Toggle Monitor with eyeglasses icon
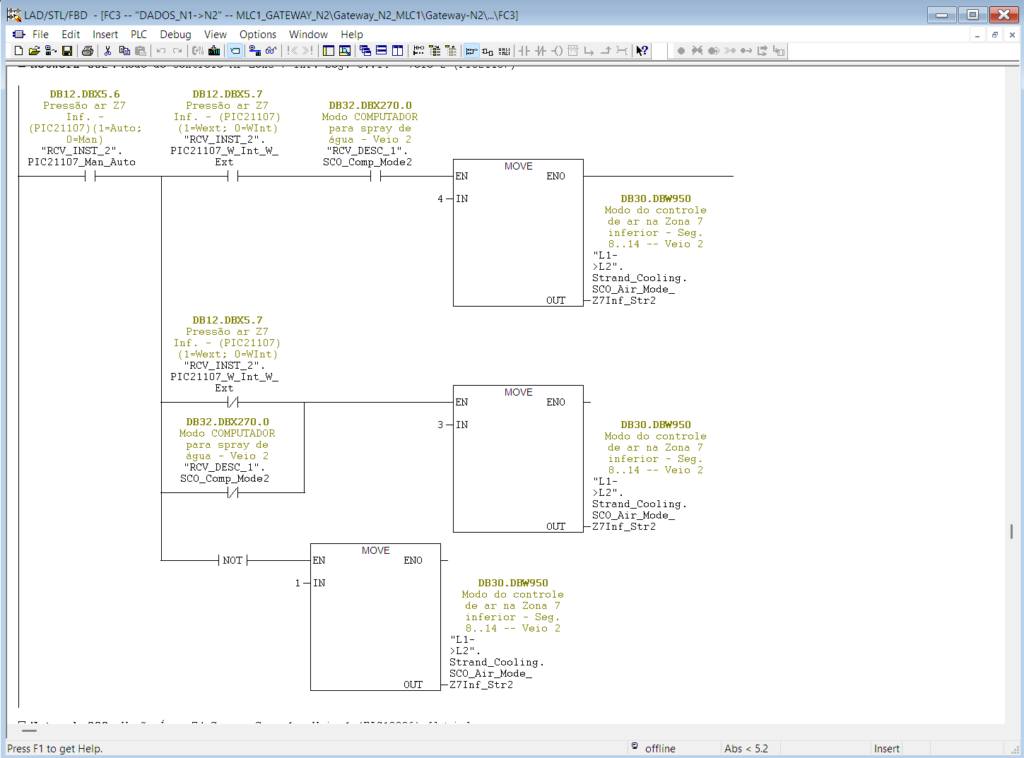 point(272,51)
